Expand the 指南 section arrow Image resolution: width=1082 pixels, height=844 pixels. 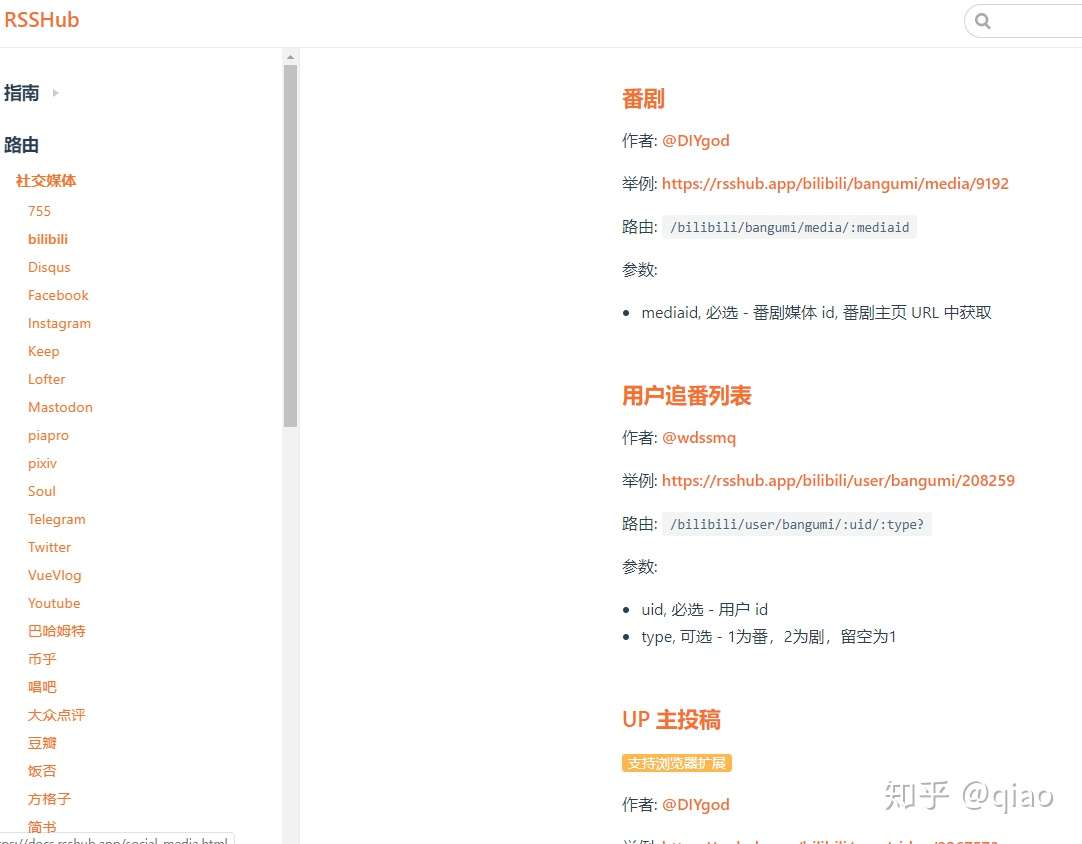tap(55, 92)
